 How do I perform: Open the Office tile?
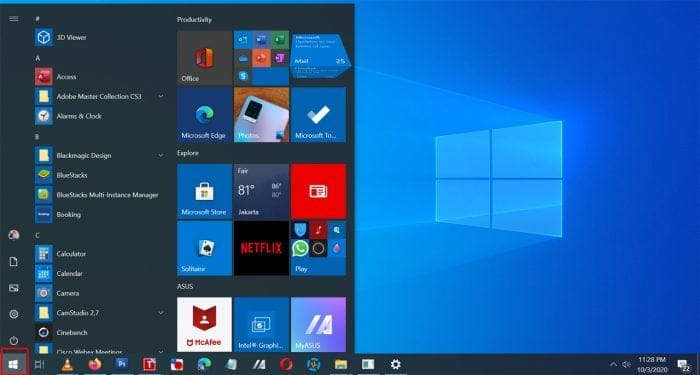click(204, 58)
